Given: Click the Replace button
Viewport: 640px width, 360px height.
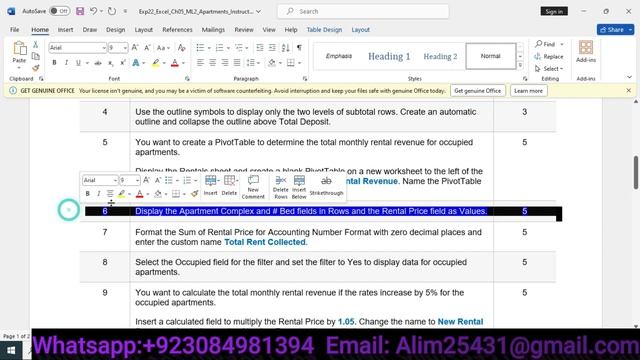Looking at the screenshot, I should [549, 56].
